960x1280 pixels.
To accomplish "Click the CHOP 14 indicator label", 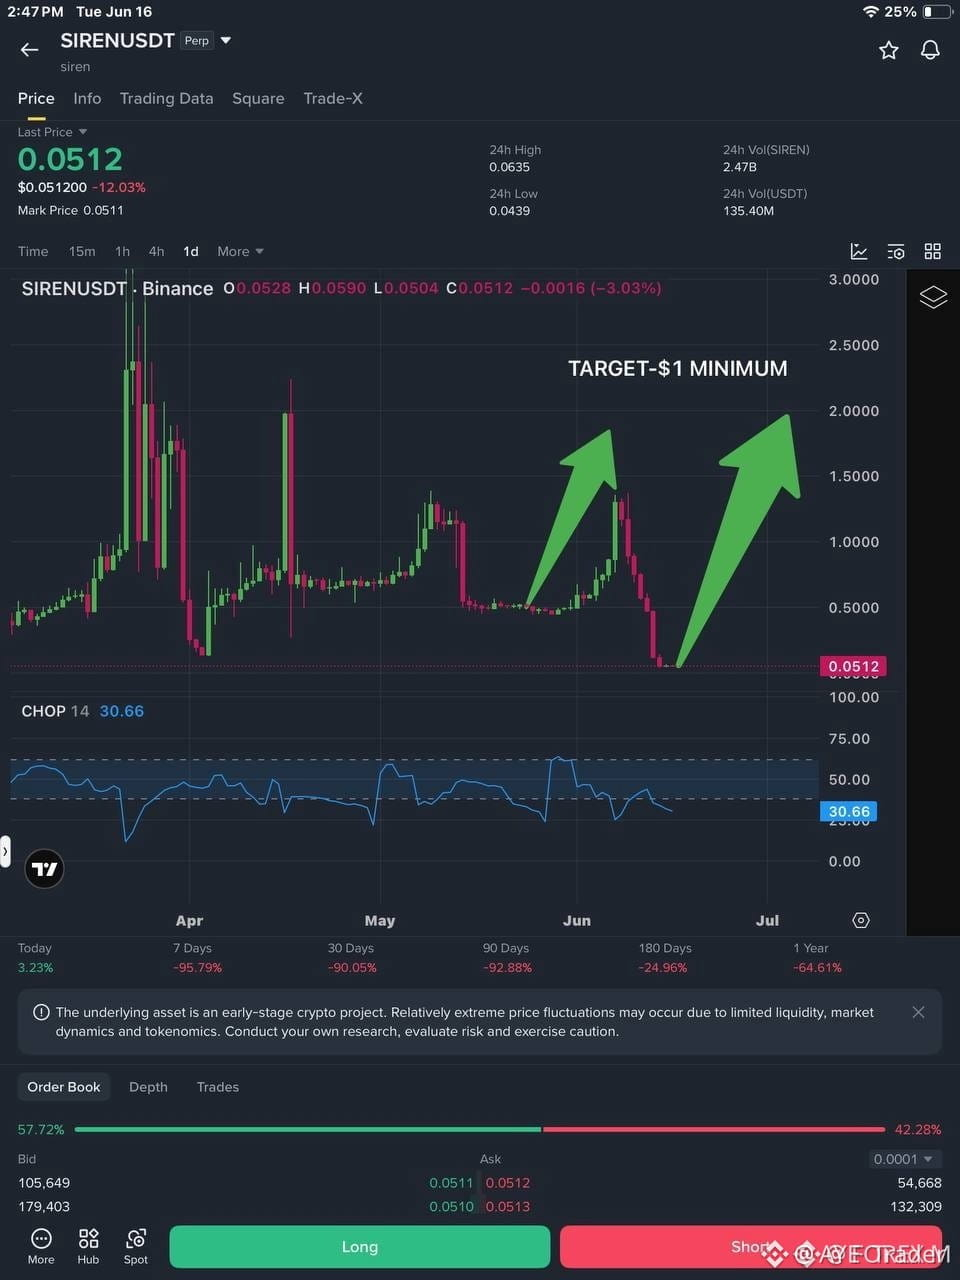I will point(55,711).
